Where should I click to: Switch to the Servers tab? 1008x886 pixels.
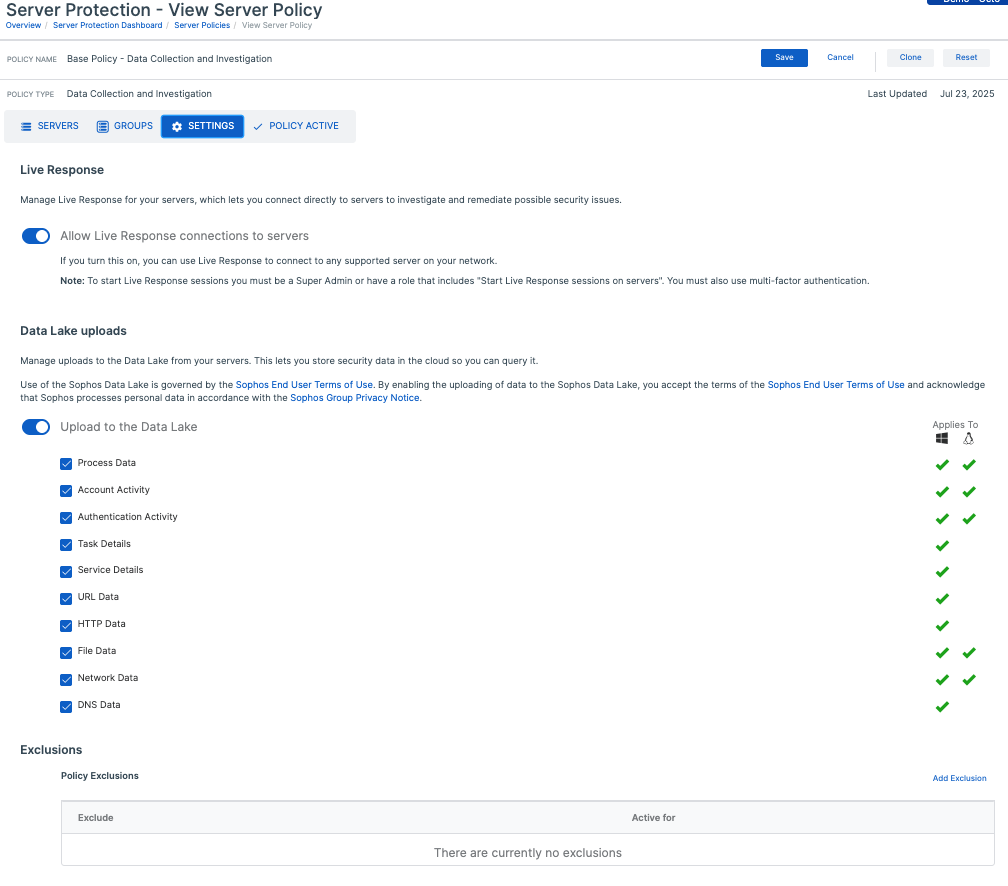coord(50,127)
